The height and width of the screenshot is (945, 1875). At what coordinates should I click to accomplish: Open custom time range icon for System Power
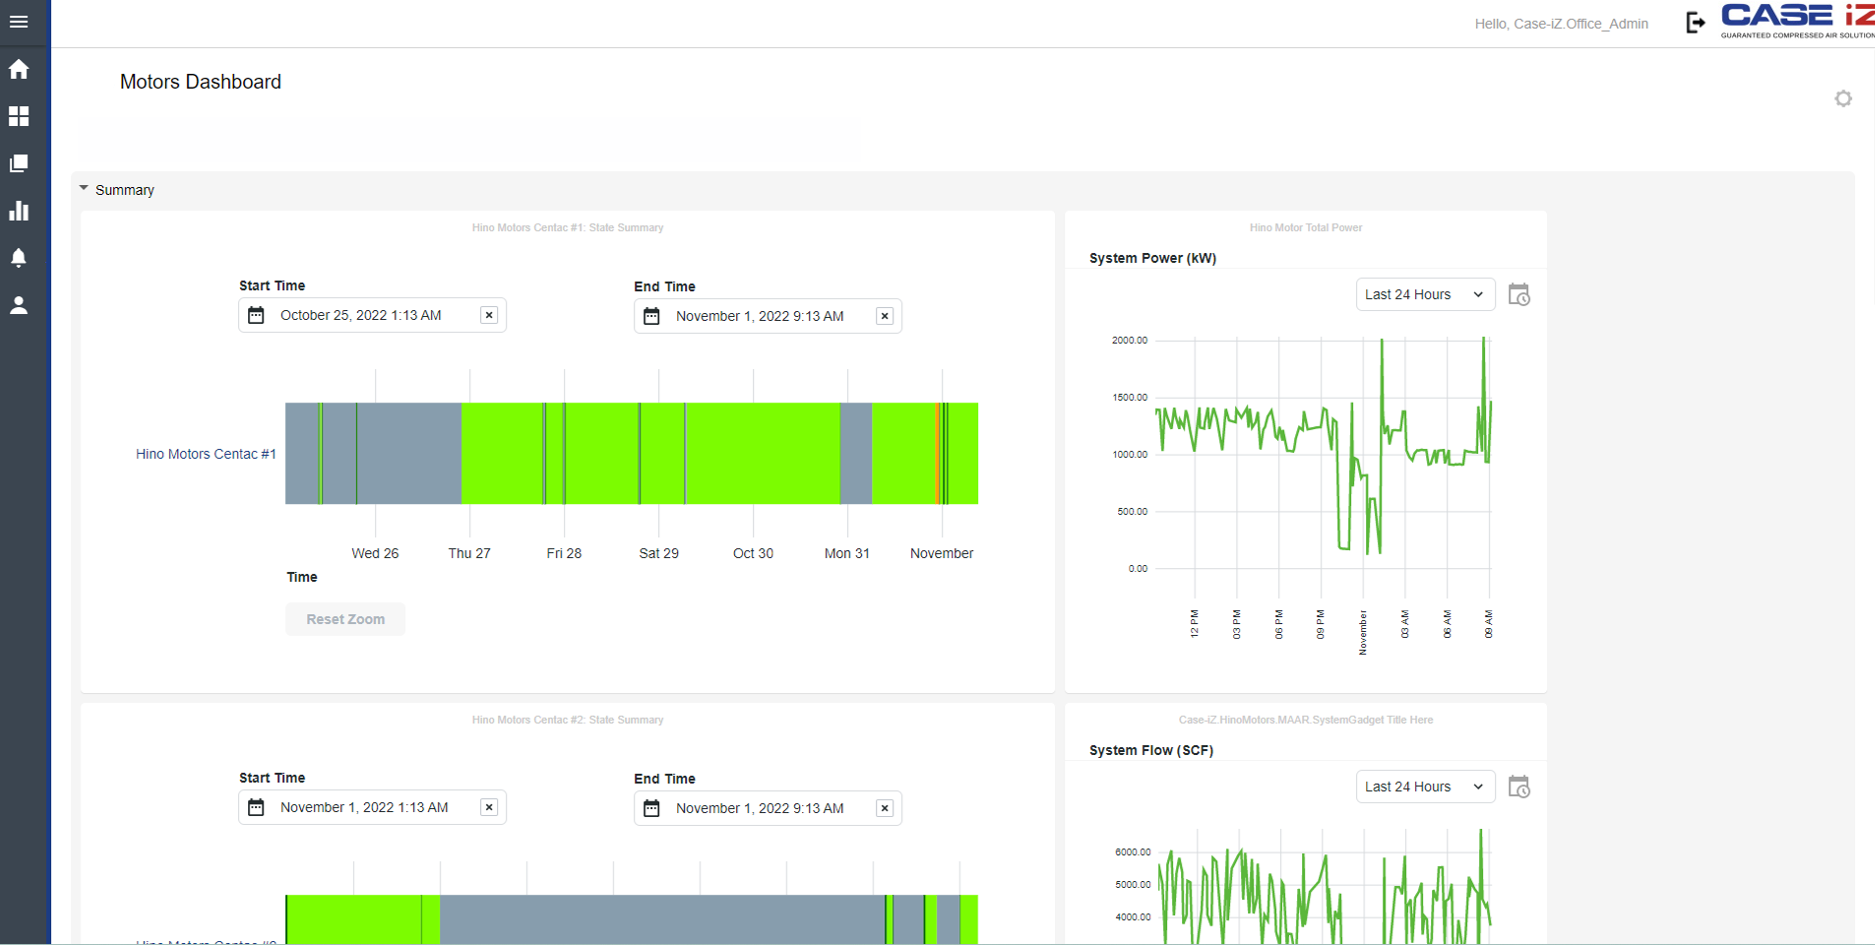[x=1519, y=295]
